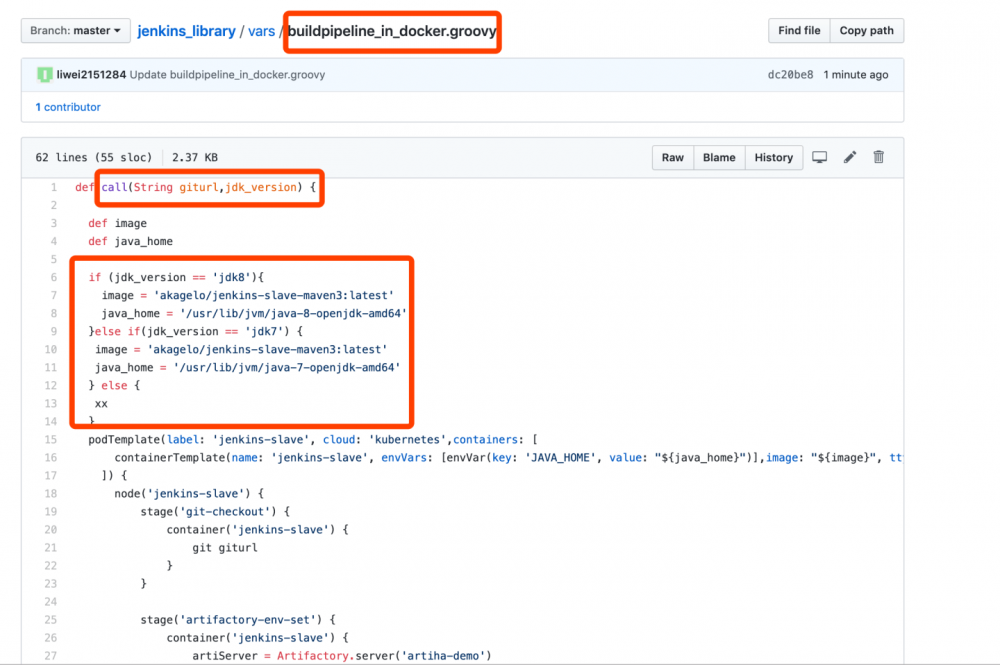Click the Copy path button

pos(866,31)
